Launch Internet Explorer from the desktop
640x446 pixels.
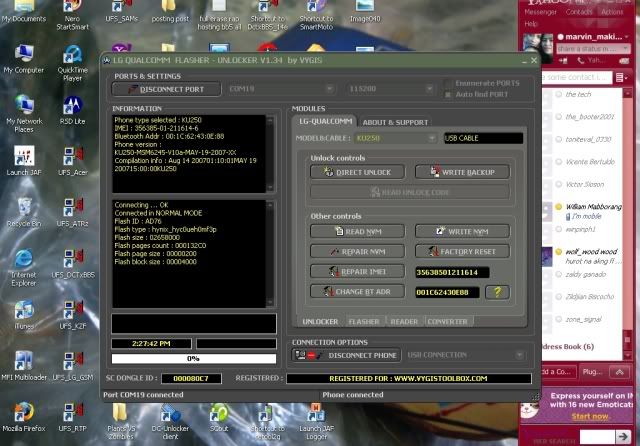tap(24, 267)
